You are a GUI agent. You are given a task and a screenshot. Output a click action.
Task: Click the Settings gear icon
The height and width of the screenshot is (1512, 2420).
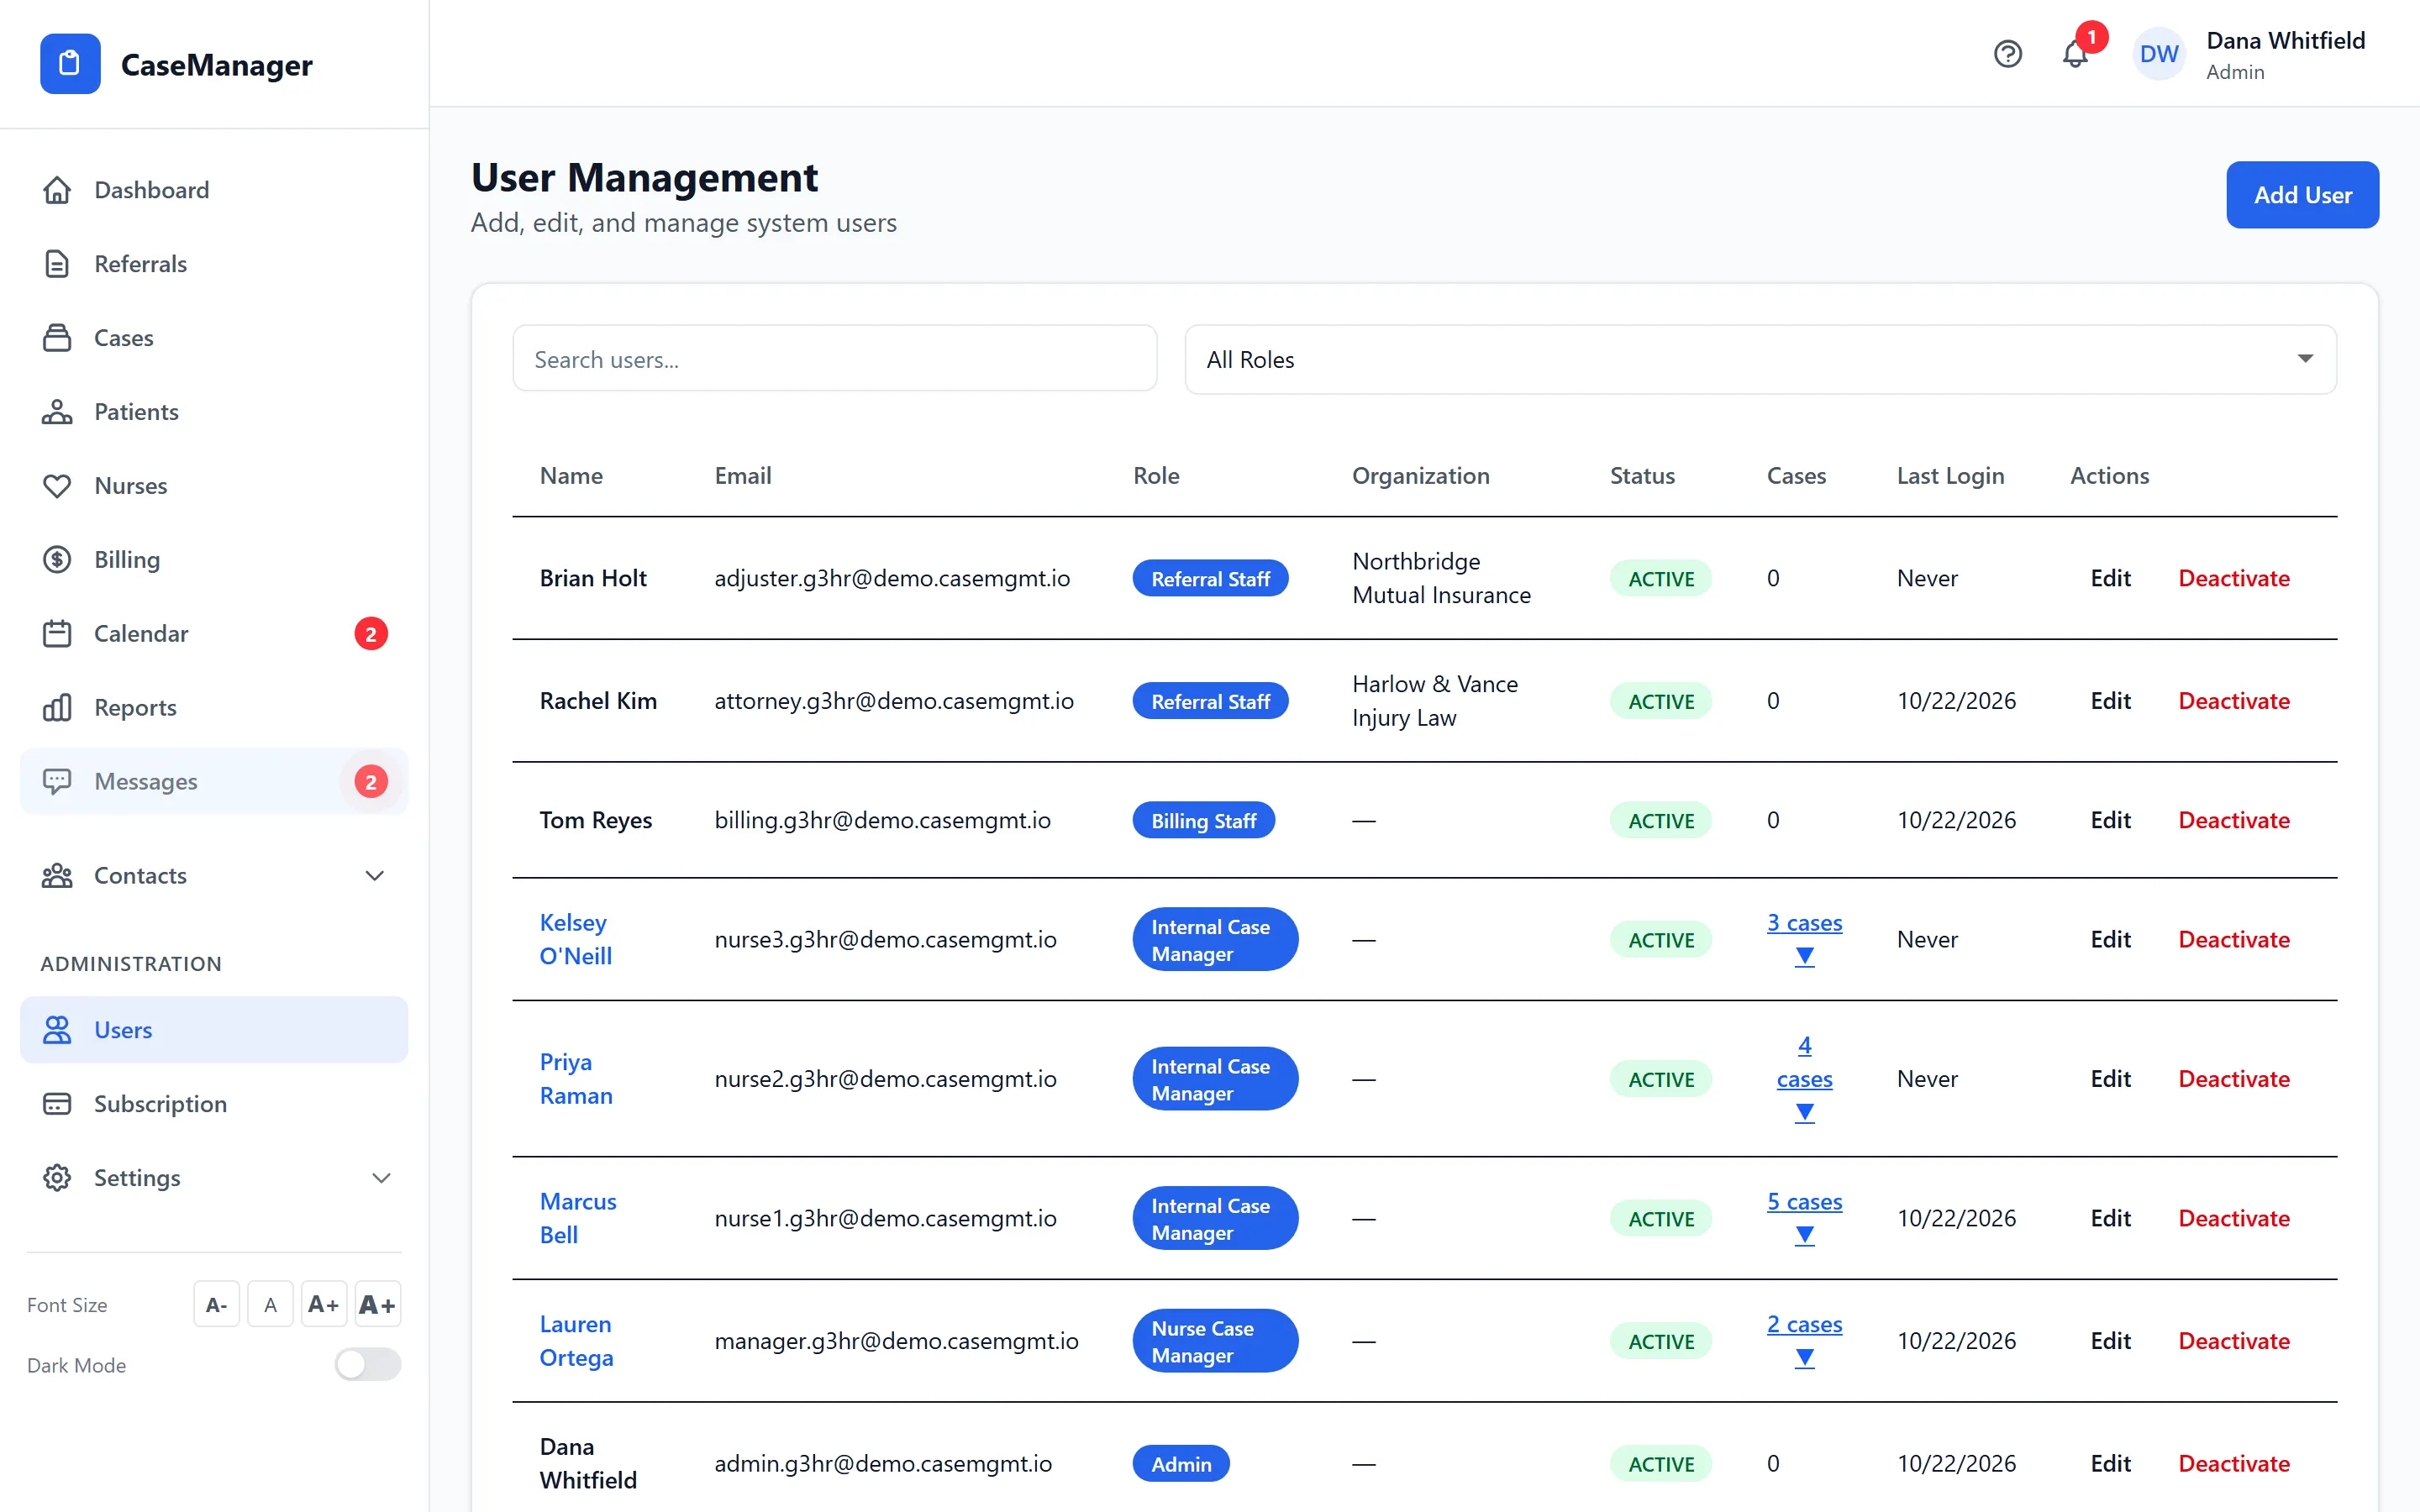coord(57,1178)
